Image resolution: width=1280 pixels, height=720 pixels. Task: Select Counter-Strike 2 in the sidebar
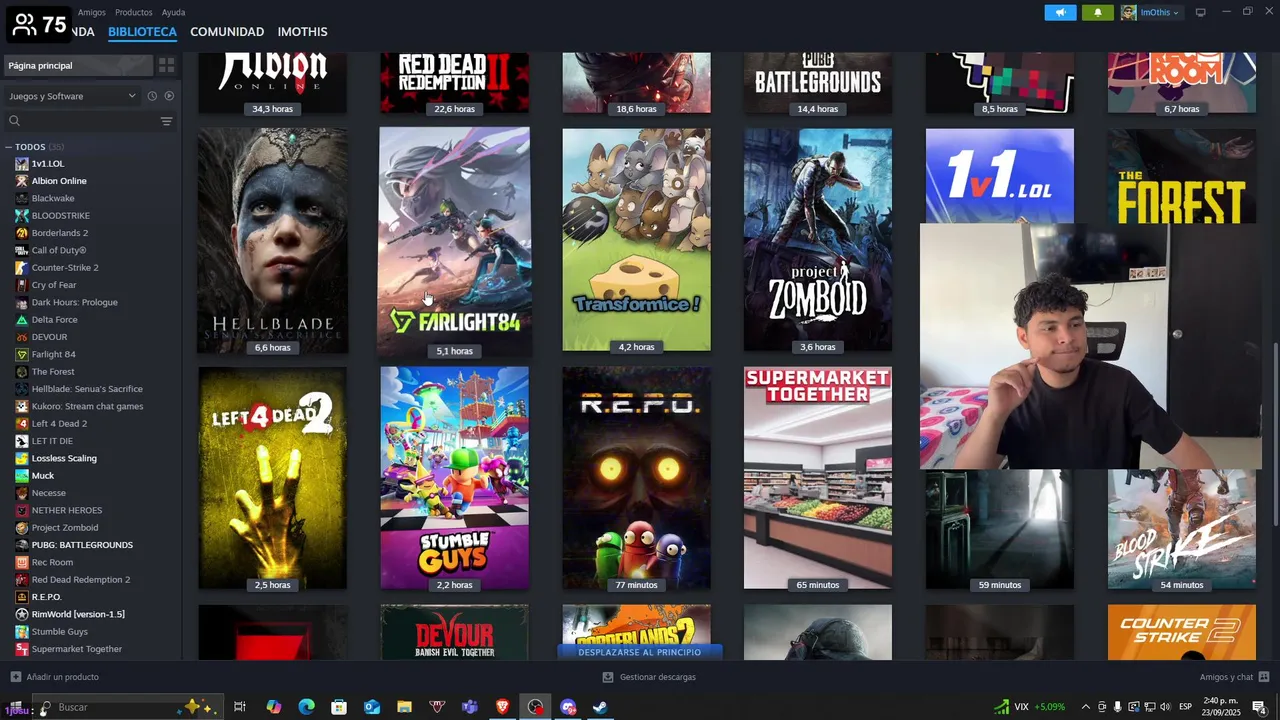click(x=65, y=268)
